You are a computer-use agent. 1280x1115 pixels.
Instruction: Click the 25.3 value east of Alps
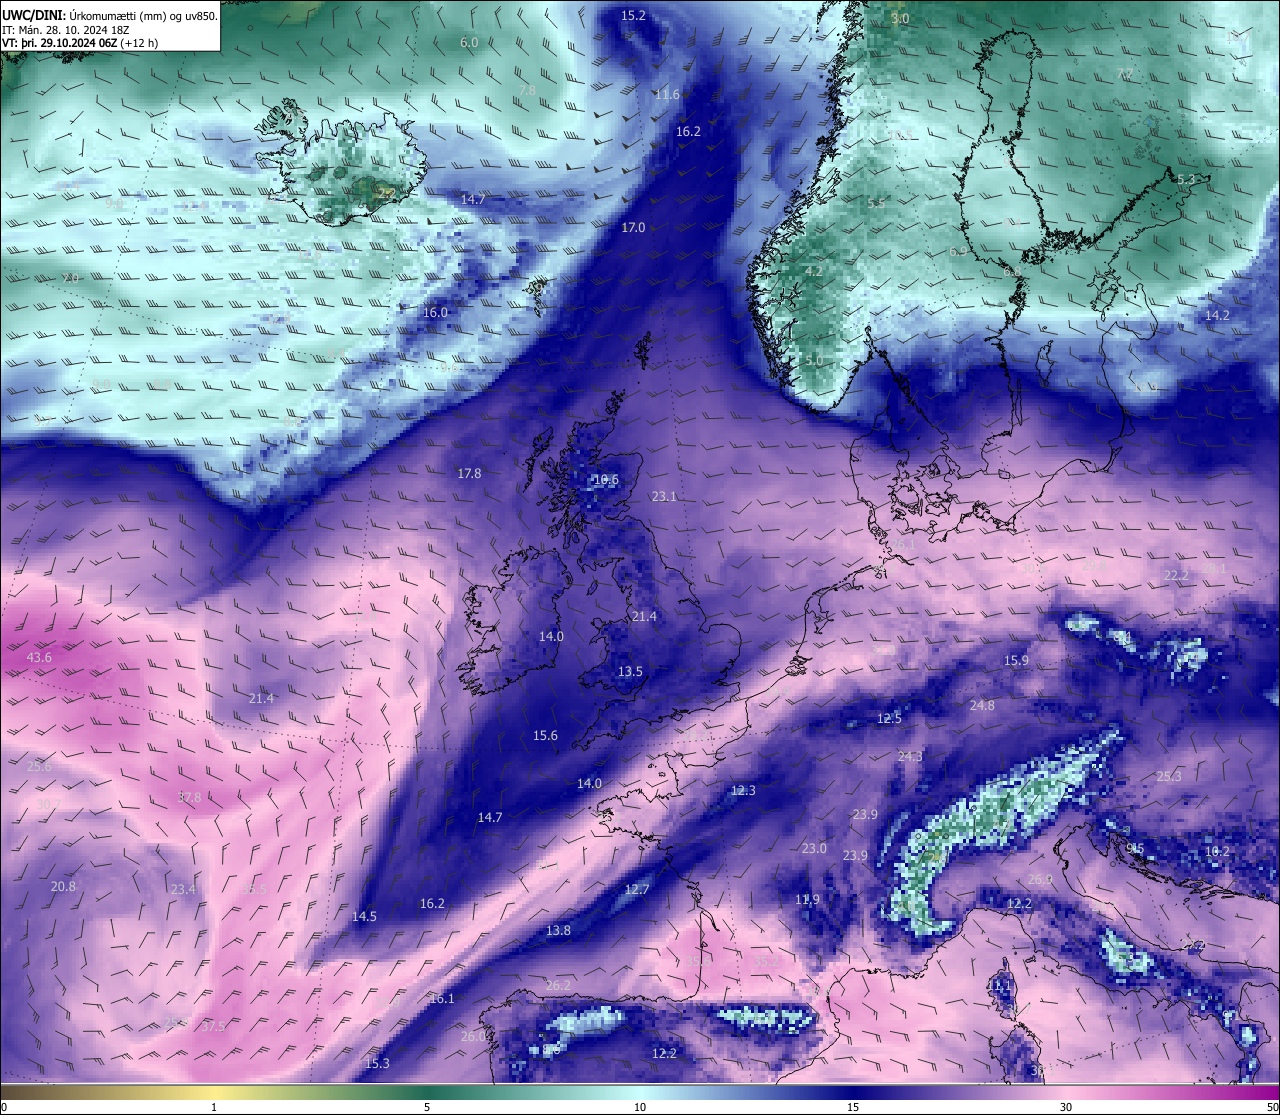click(x=1169, y=777)
